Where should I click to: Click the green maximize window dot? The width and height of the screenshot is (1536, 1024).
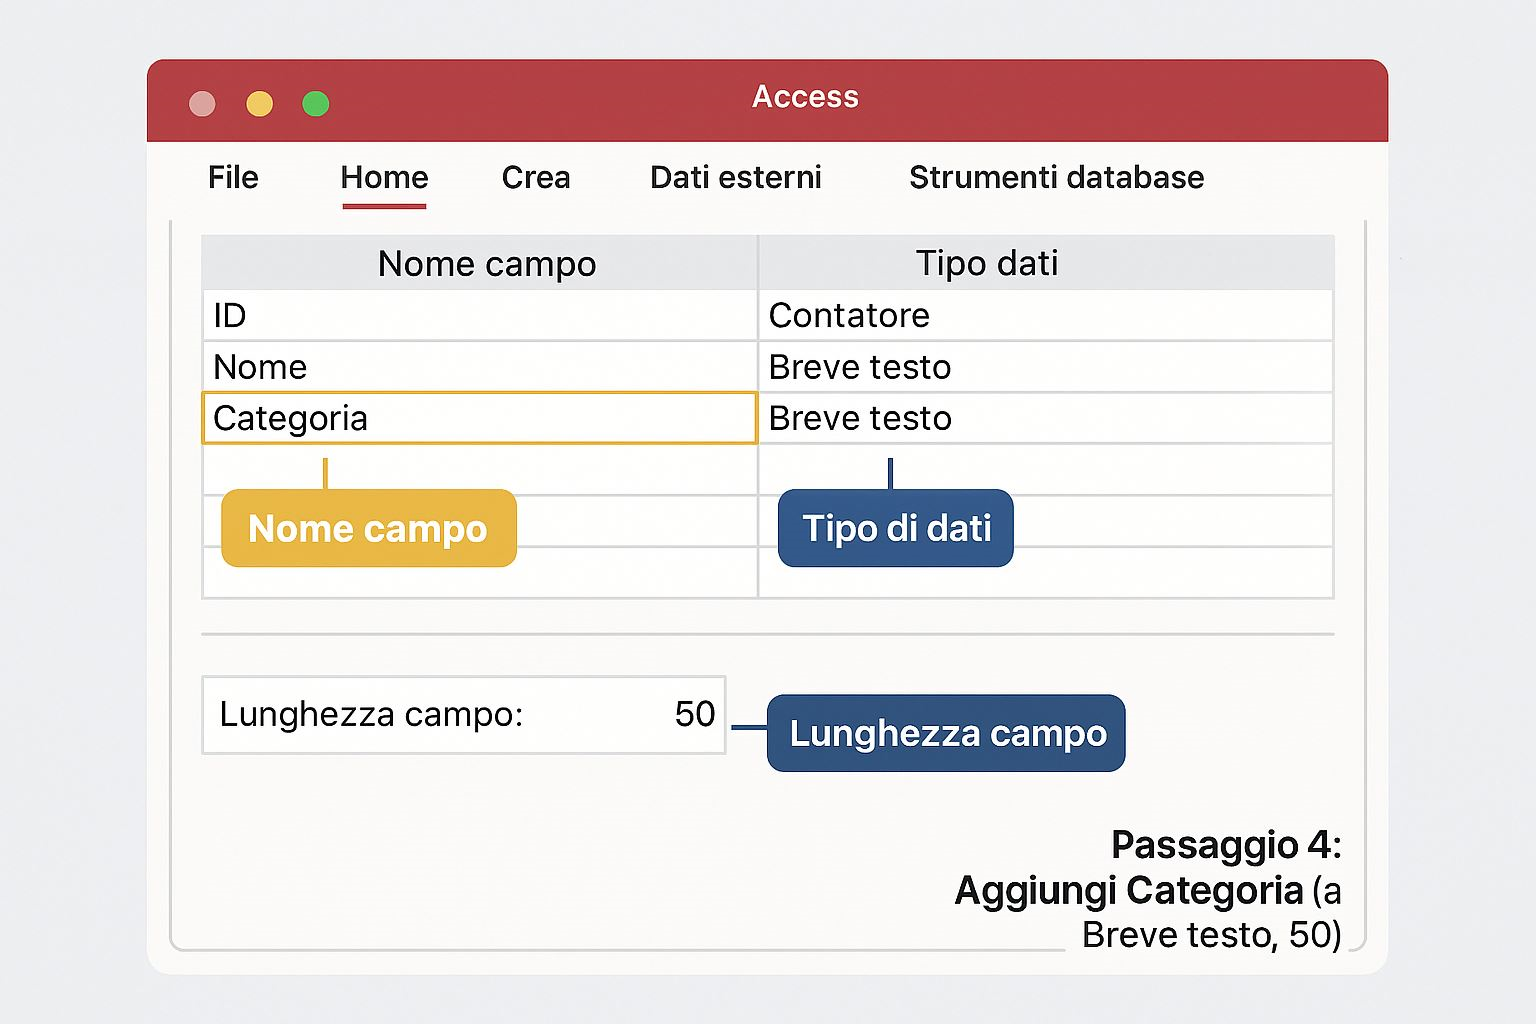coord(316,104)
